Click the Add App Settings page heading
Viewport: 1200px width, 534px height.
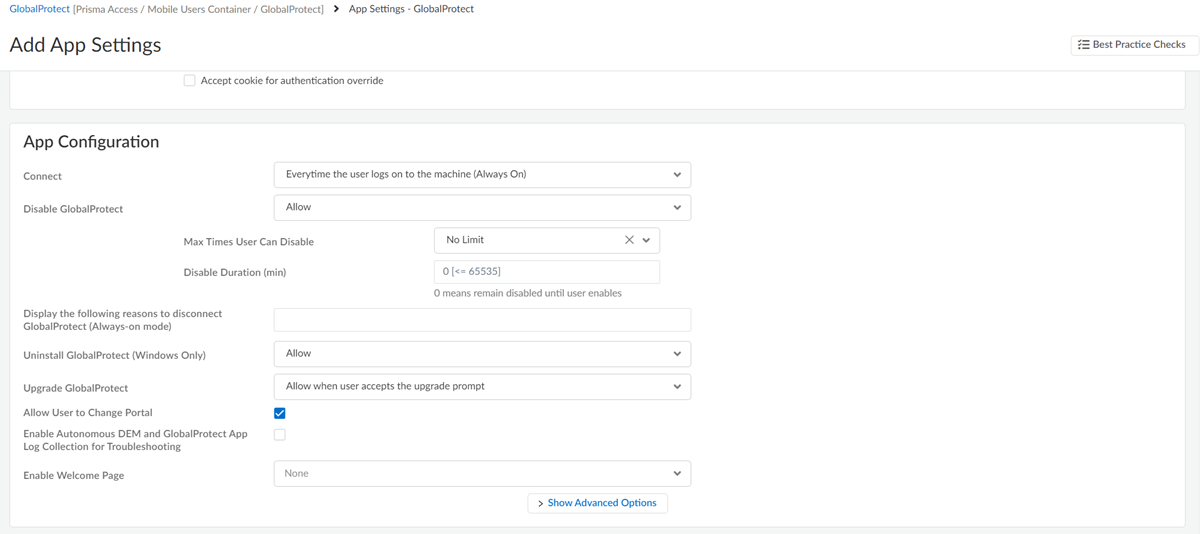click(x=85, y=45)
